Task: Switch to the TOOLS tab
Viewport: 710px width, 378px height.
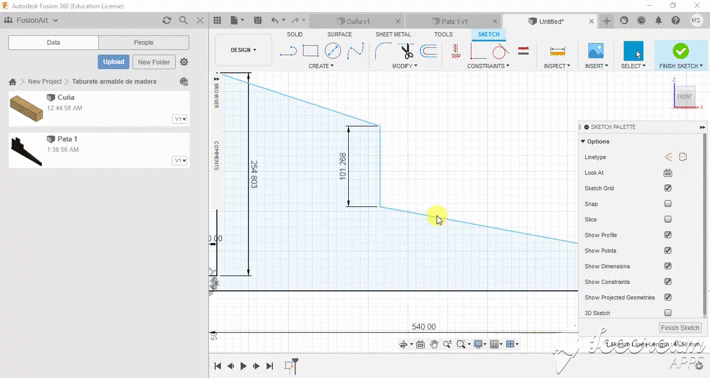Action: pos(443,34)
